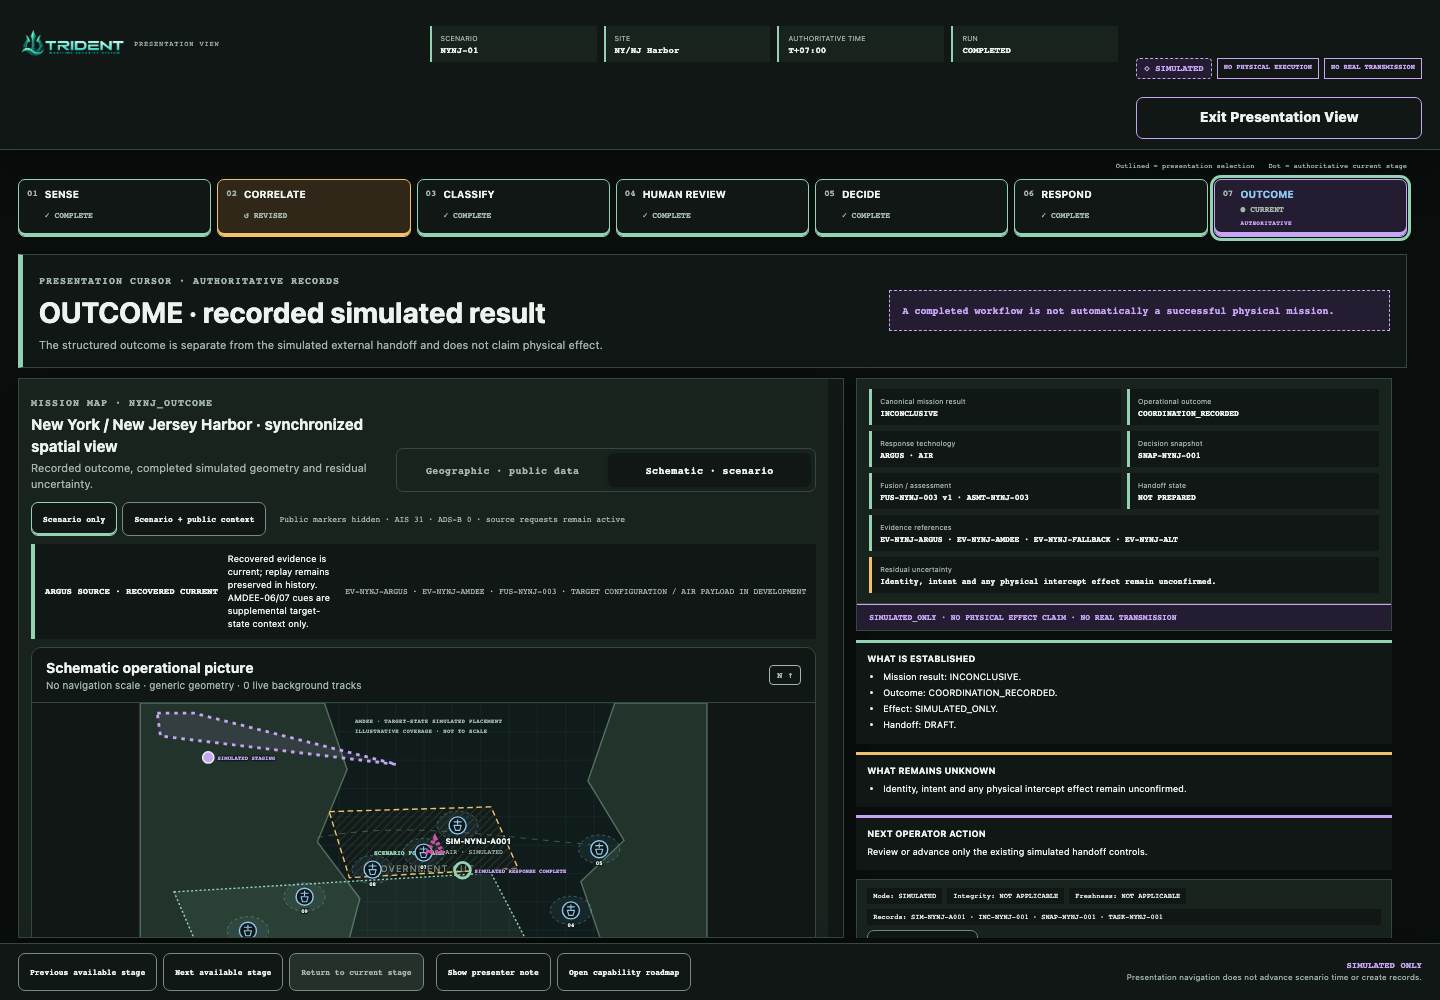Image resolution: width=1440 pixels, height=1000 pixels.
Task: Select map anchor marker 04
Action: 571,911
